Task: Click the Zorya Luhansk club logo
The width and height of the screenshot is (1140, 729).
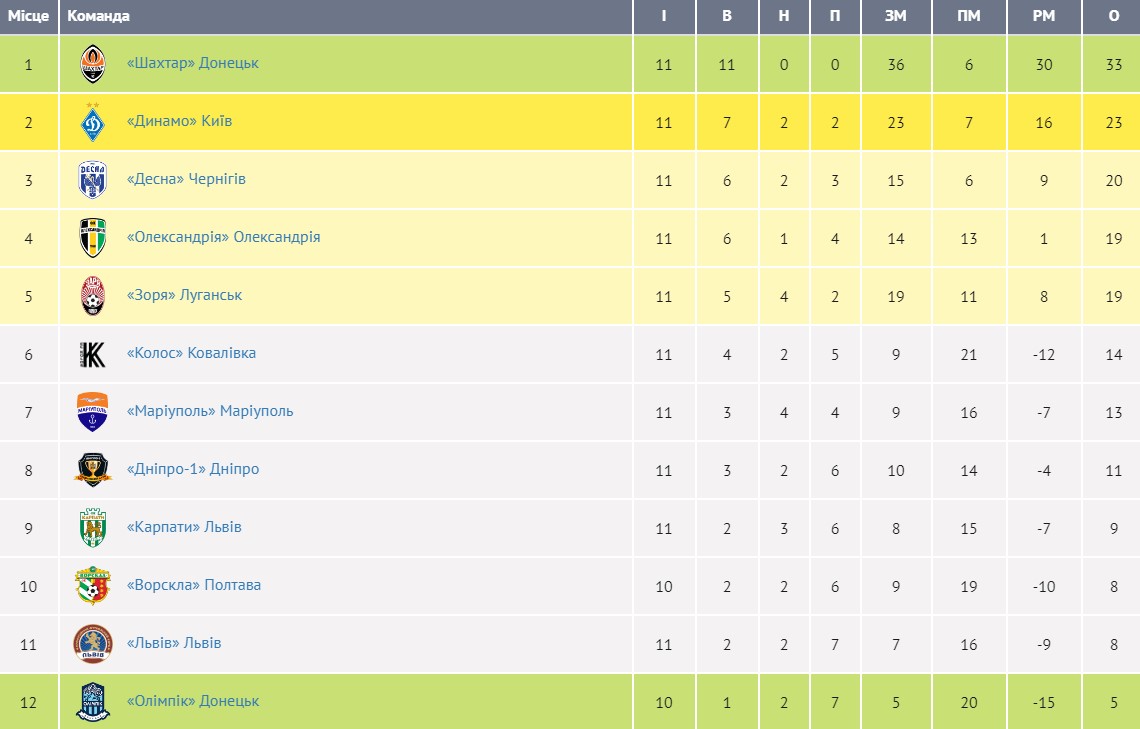Action: click(93, 296)
